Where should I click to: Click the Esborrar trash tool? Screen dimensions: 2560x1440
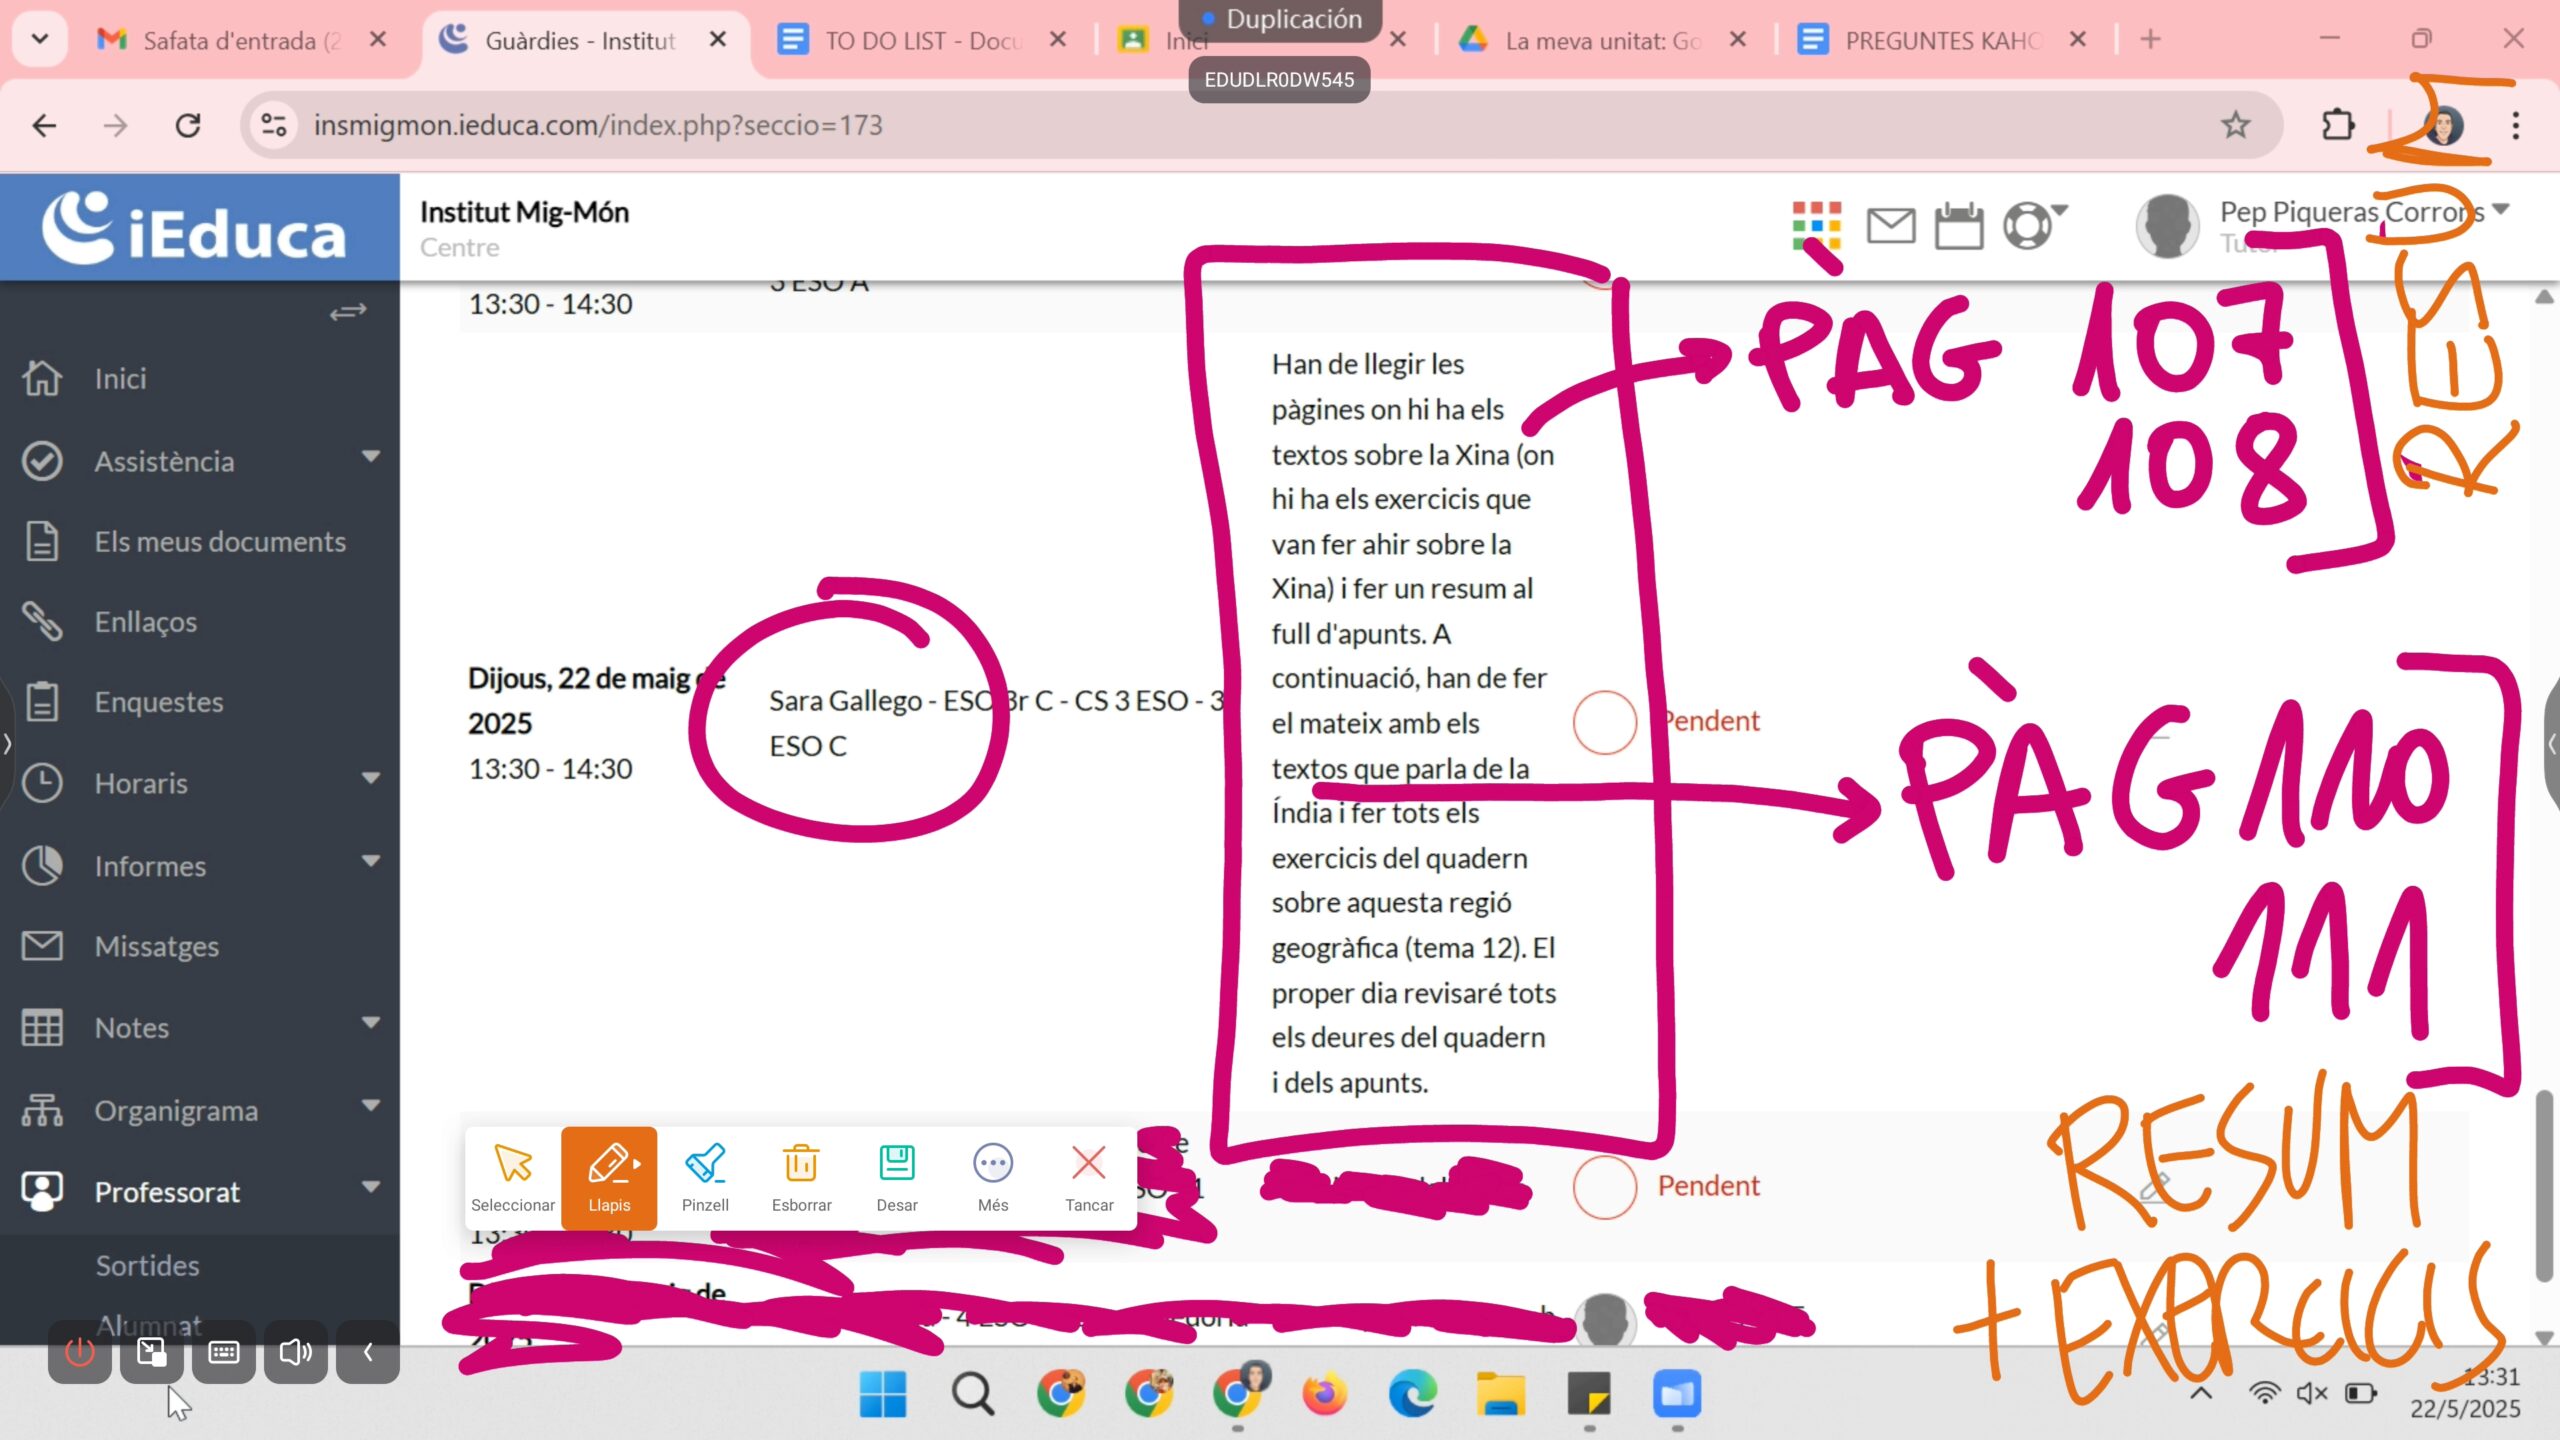(801, 1176)
